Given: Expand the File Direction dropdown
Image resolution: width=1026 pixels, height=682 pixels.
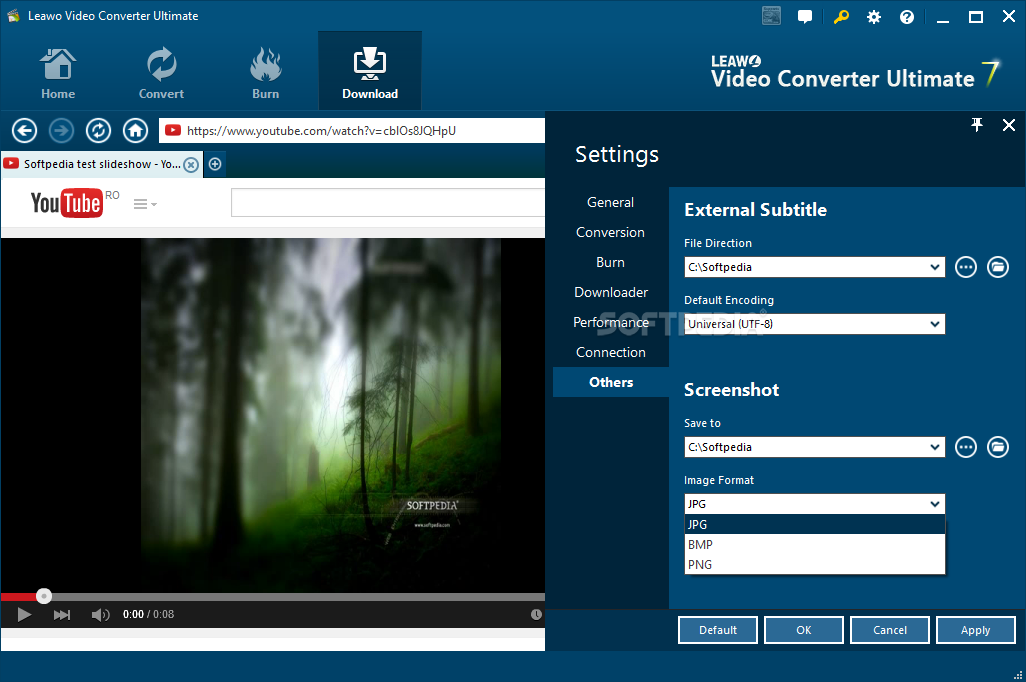Looking at the screenshot, I should 935,267.
